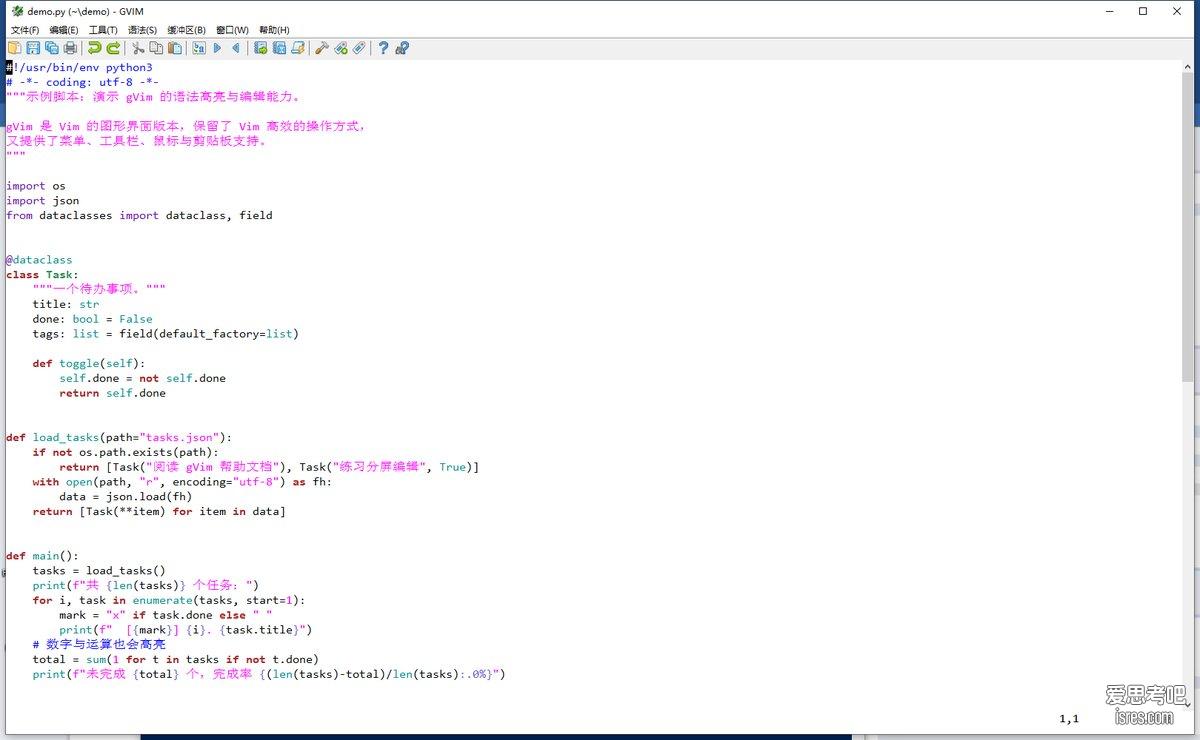Copy selection with the toolbar Copy icon
This screenshot has height=740, width=1200.
156,48
